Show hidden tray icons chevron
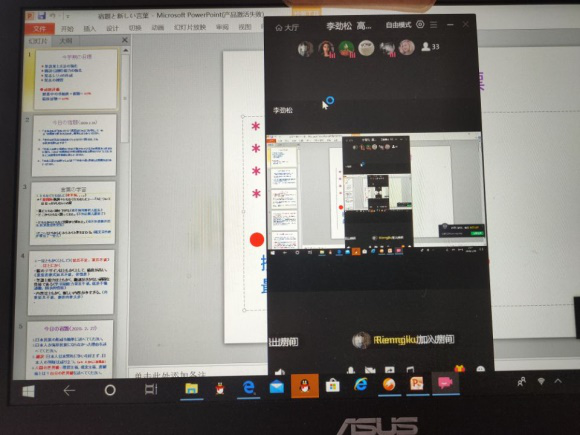 tap(558, 381)
